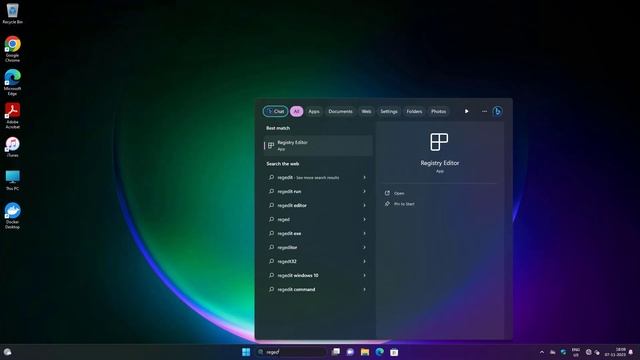
Task: Open Docker Desktop shortcut
Action: [12, 216]
